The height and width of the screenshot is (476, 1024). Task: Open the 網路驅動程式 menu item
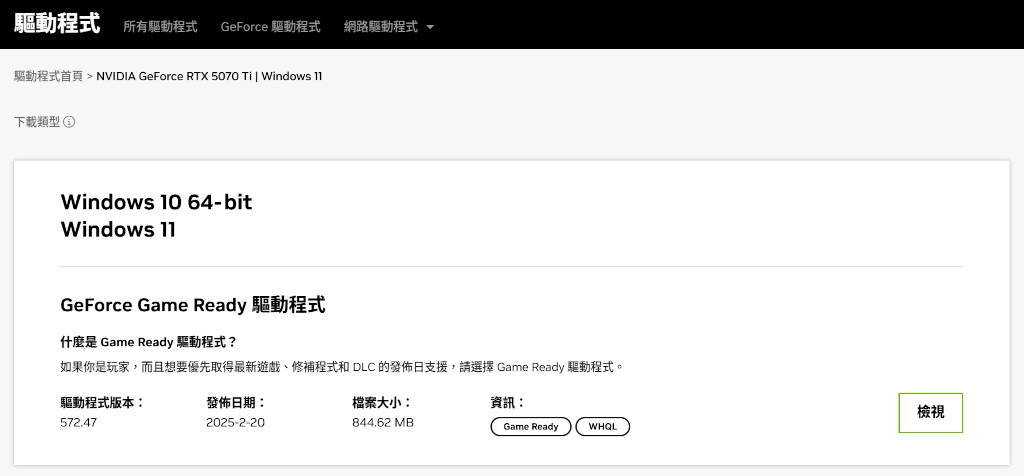pyautogui.click(x=381, y=27)
